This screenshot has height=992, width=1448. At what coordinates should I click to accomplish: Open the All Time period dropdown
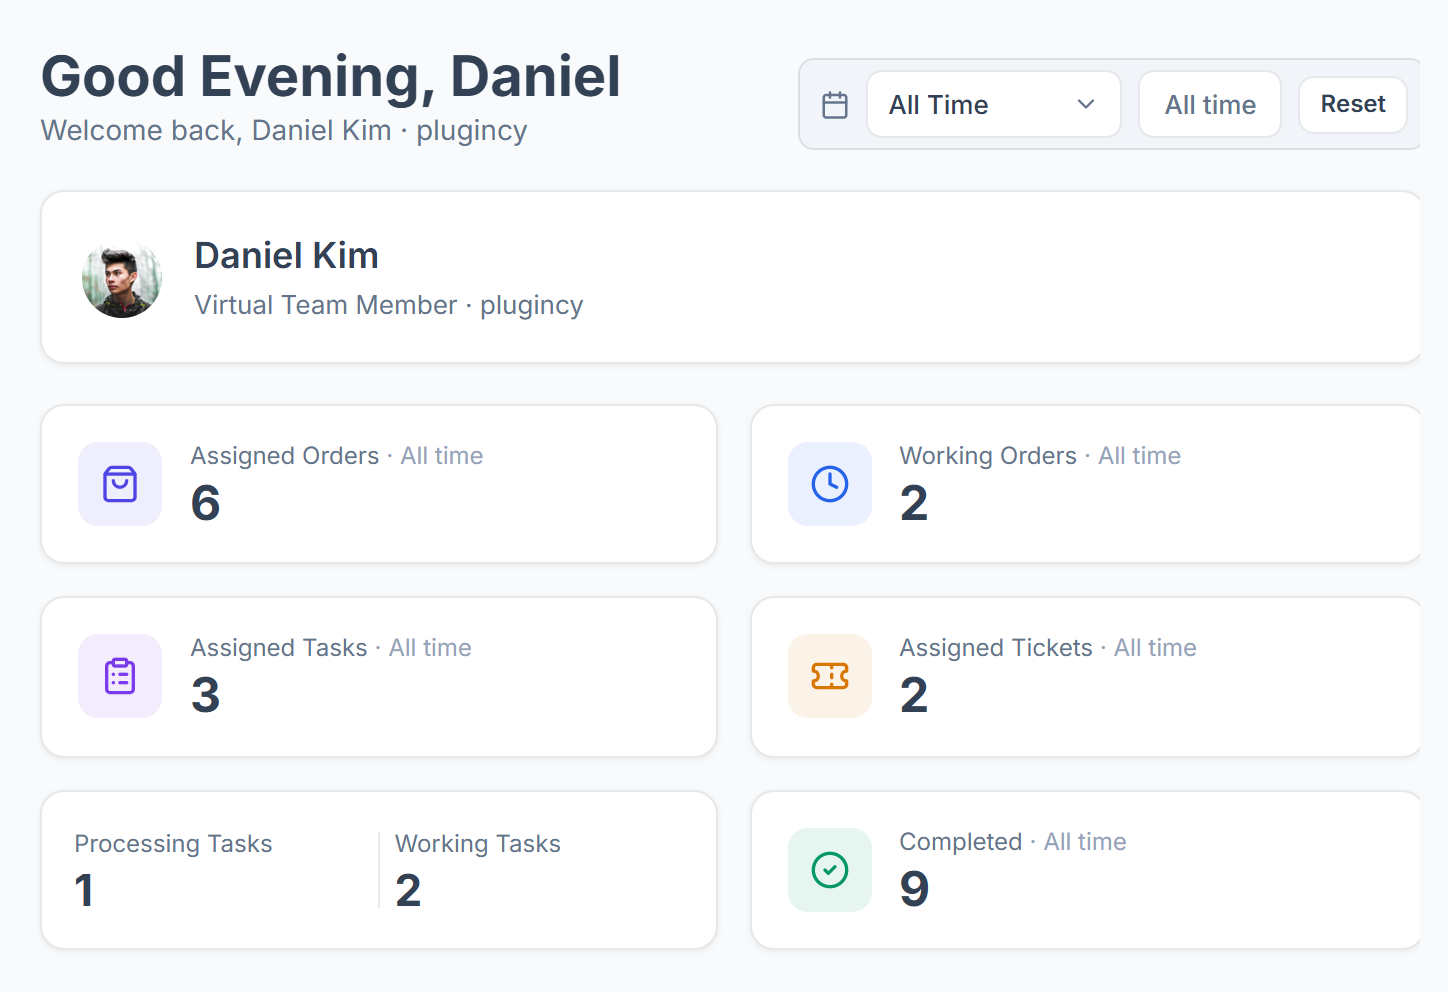coord(993,104)
